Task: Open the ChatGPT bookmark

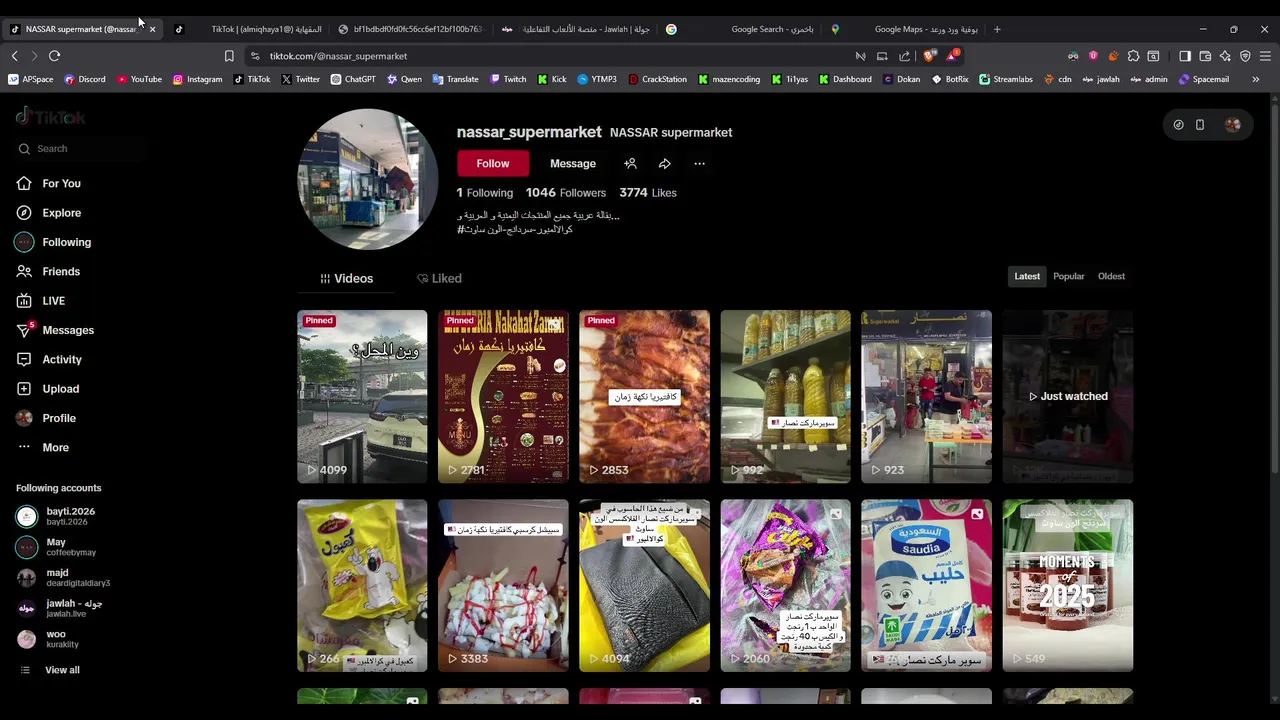Action: point(353,79)
